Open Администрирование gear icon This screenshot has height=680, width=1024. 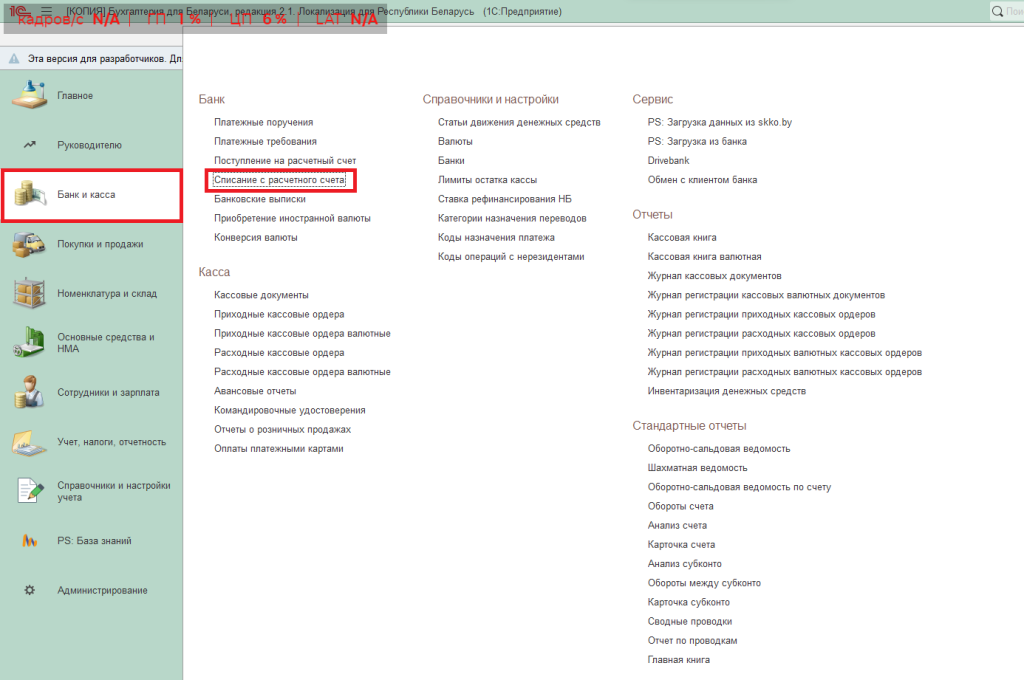pos(30,590)
